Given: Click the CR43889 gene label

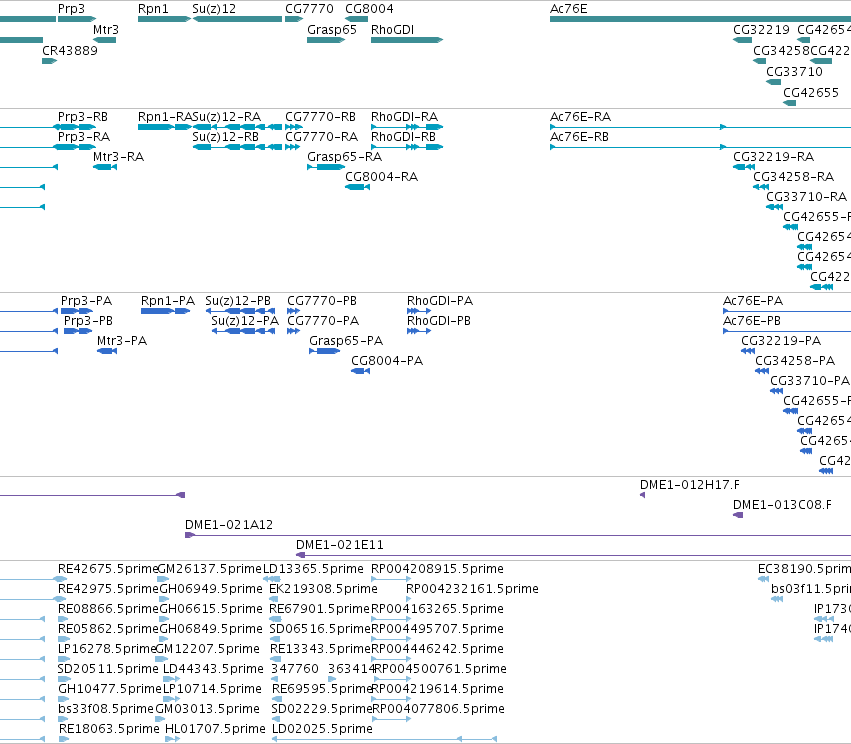Looking at the screenshot, I should click(x=69, y=50).
